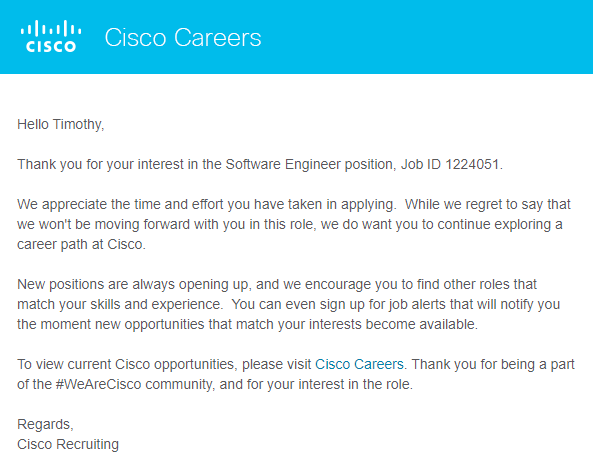Click the 'Cisco Recruiting' signature line

click(x=68, y=444)
